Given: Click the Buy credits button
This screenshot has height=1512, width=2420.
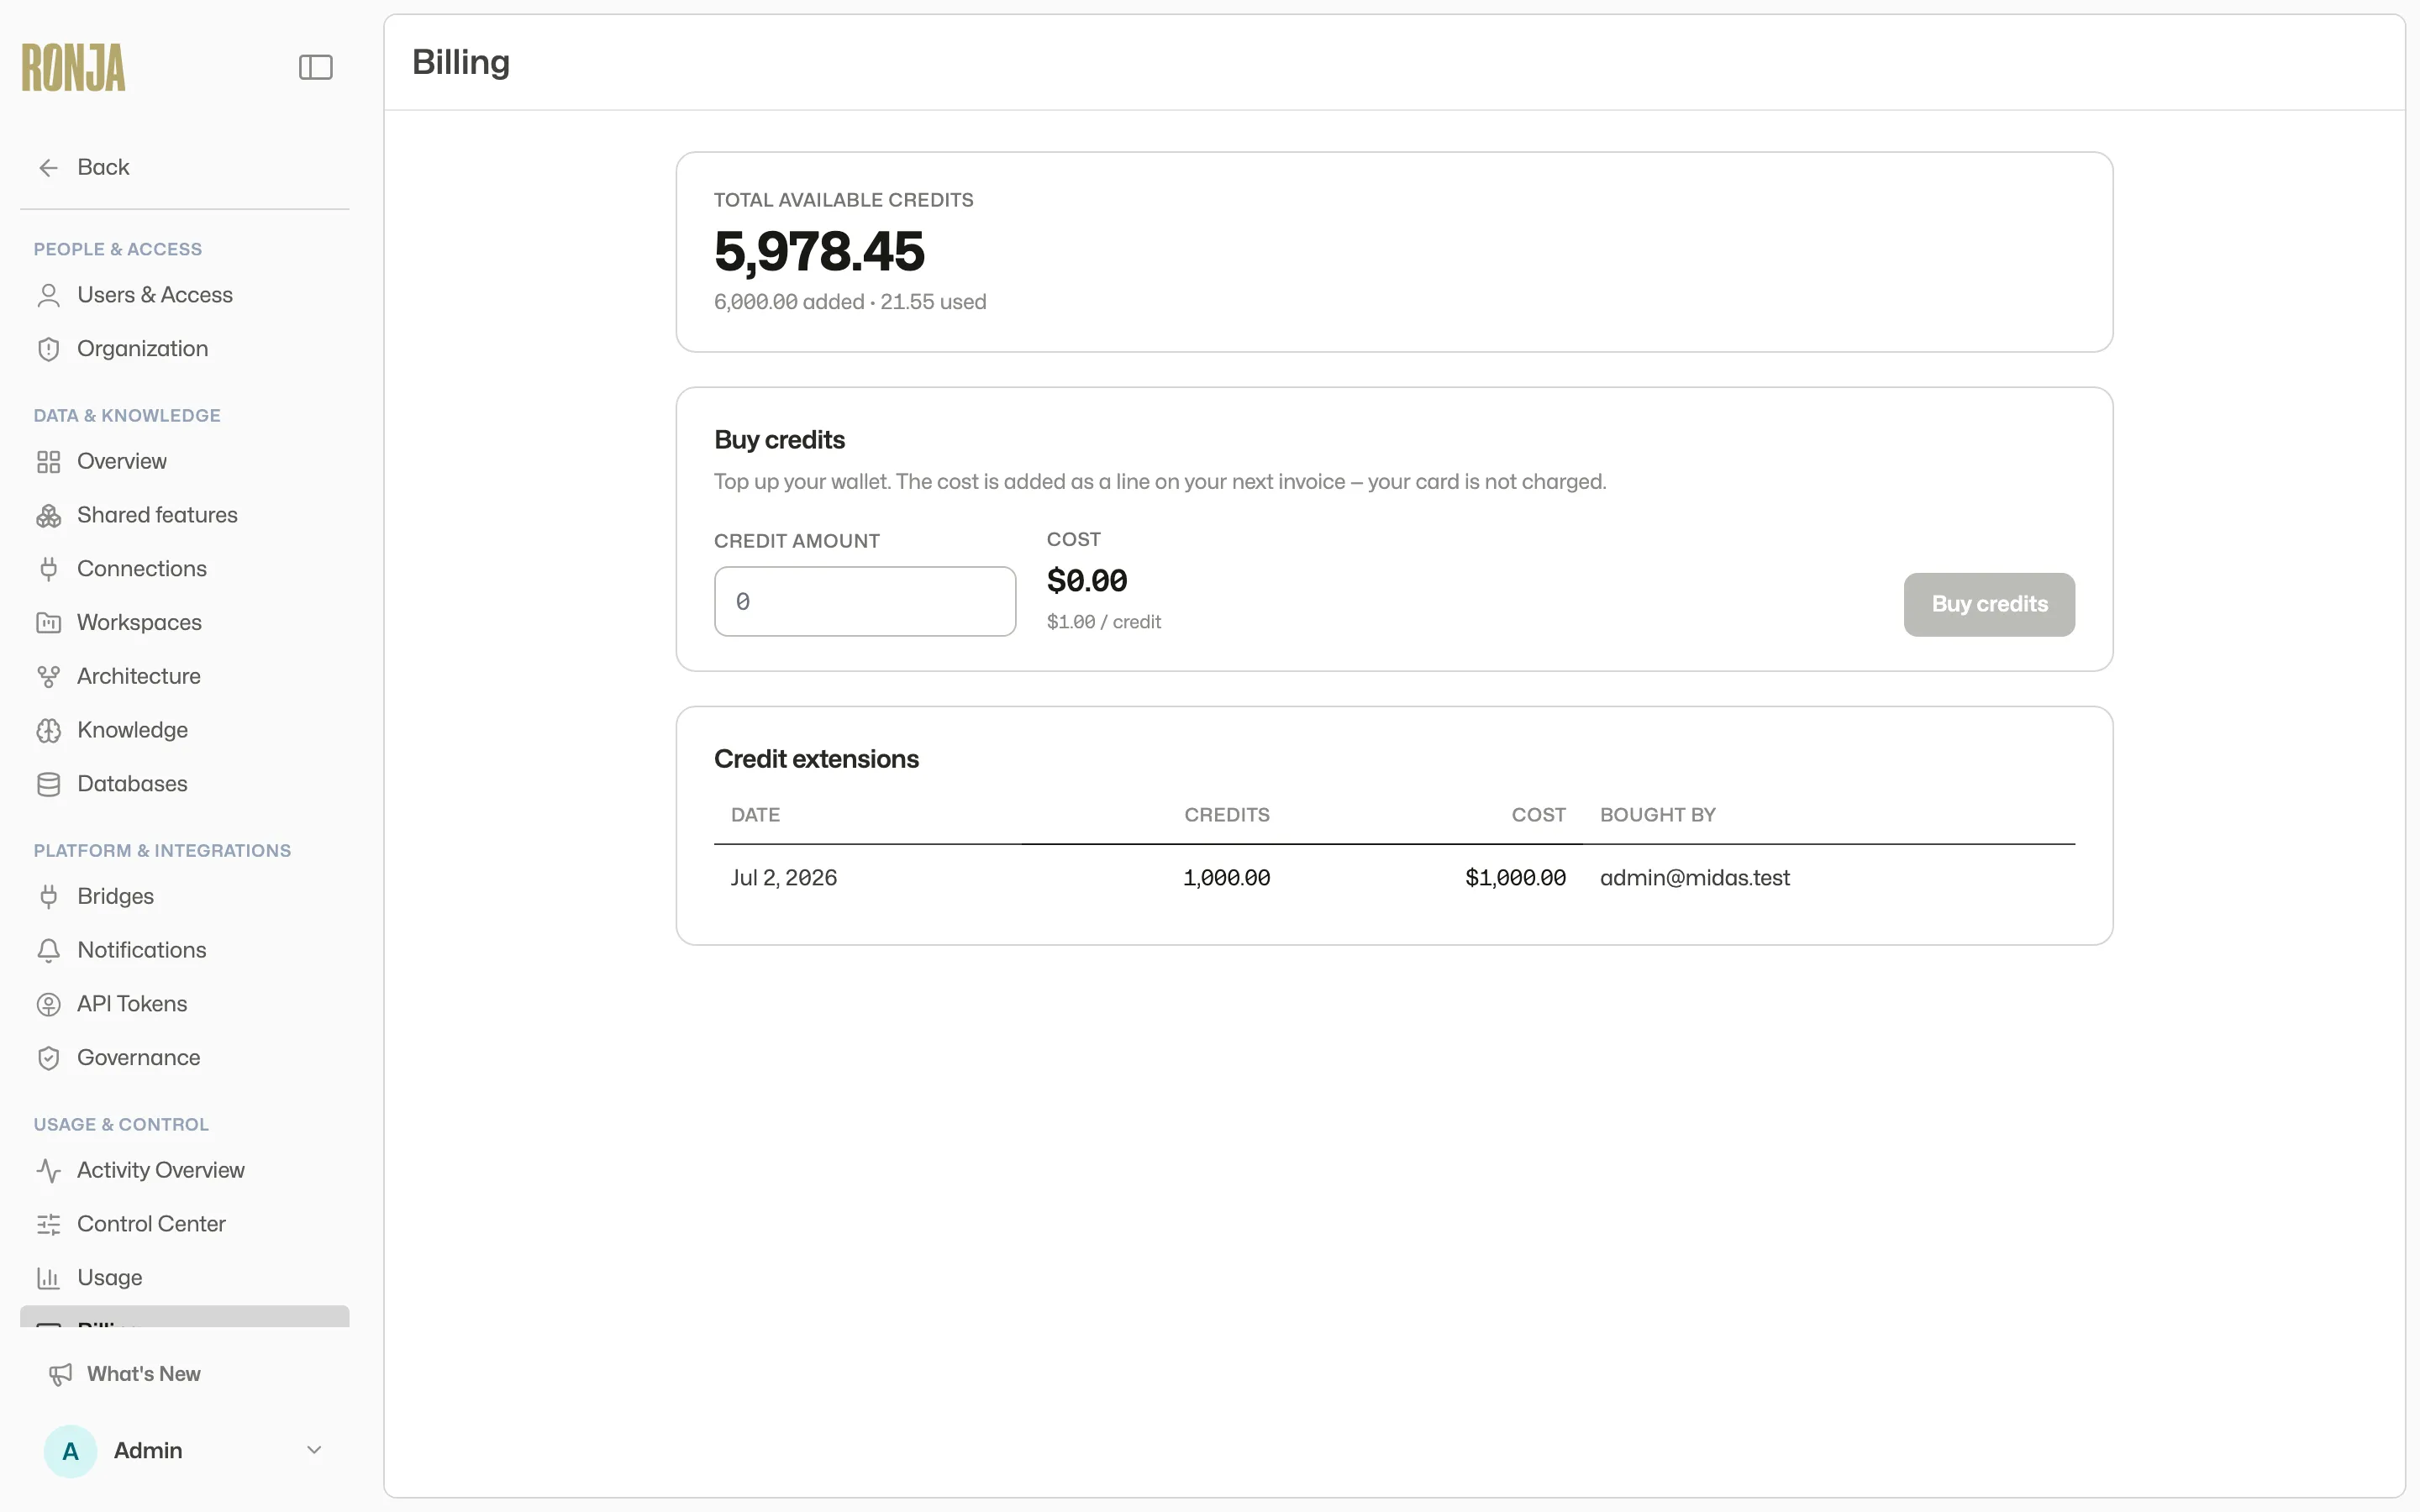Looking at the screenshot, I should [x=1988, y=605].
